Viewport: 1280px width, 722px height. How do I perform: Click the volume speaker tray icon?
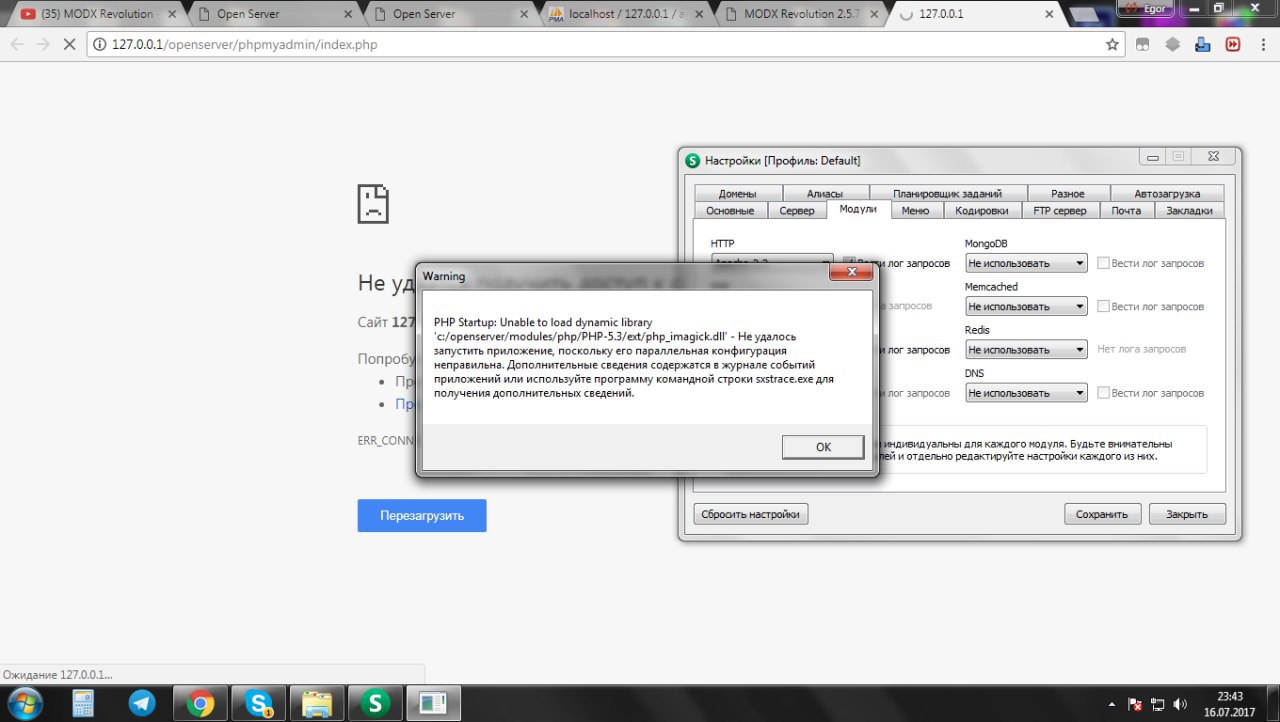coord(1180,704)
